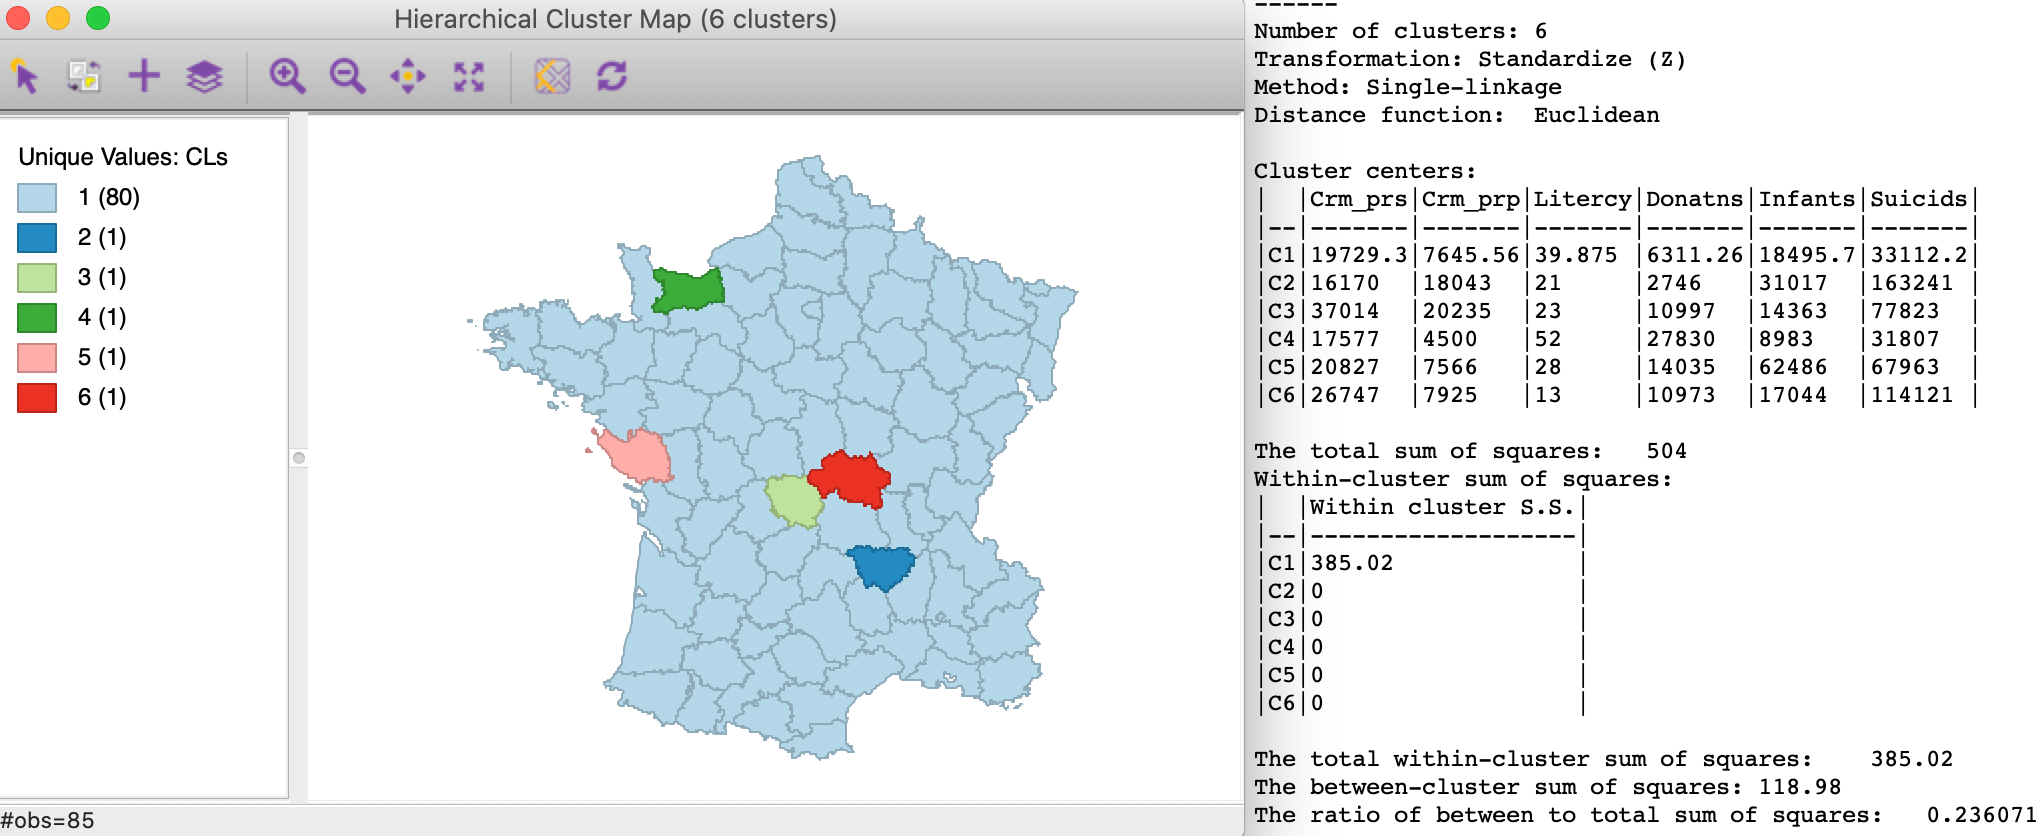2044x836 pixels.
Task: Click the Crm_prp column header
Action: point(1470,199)
